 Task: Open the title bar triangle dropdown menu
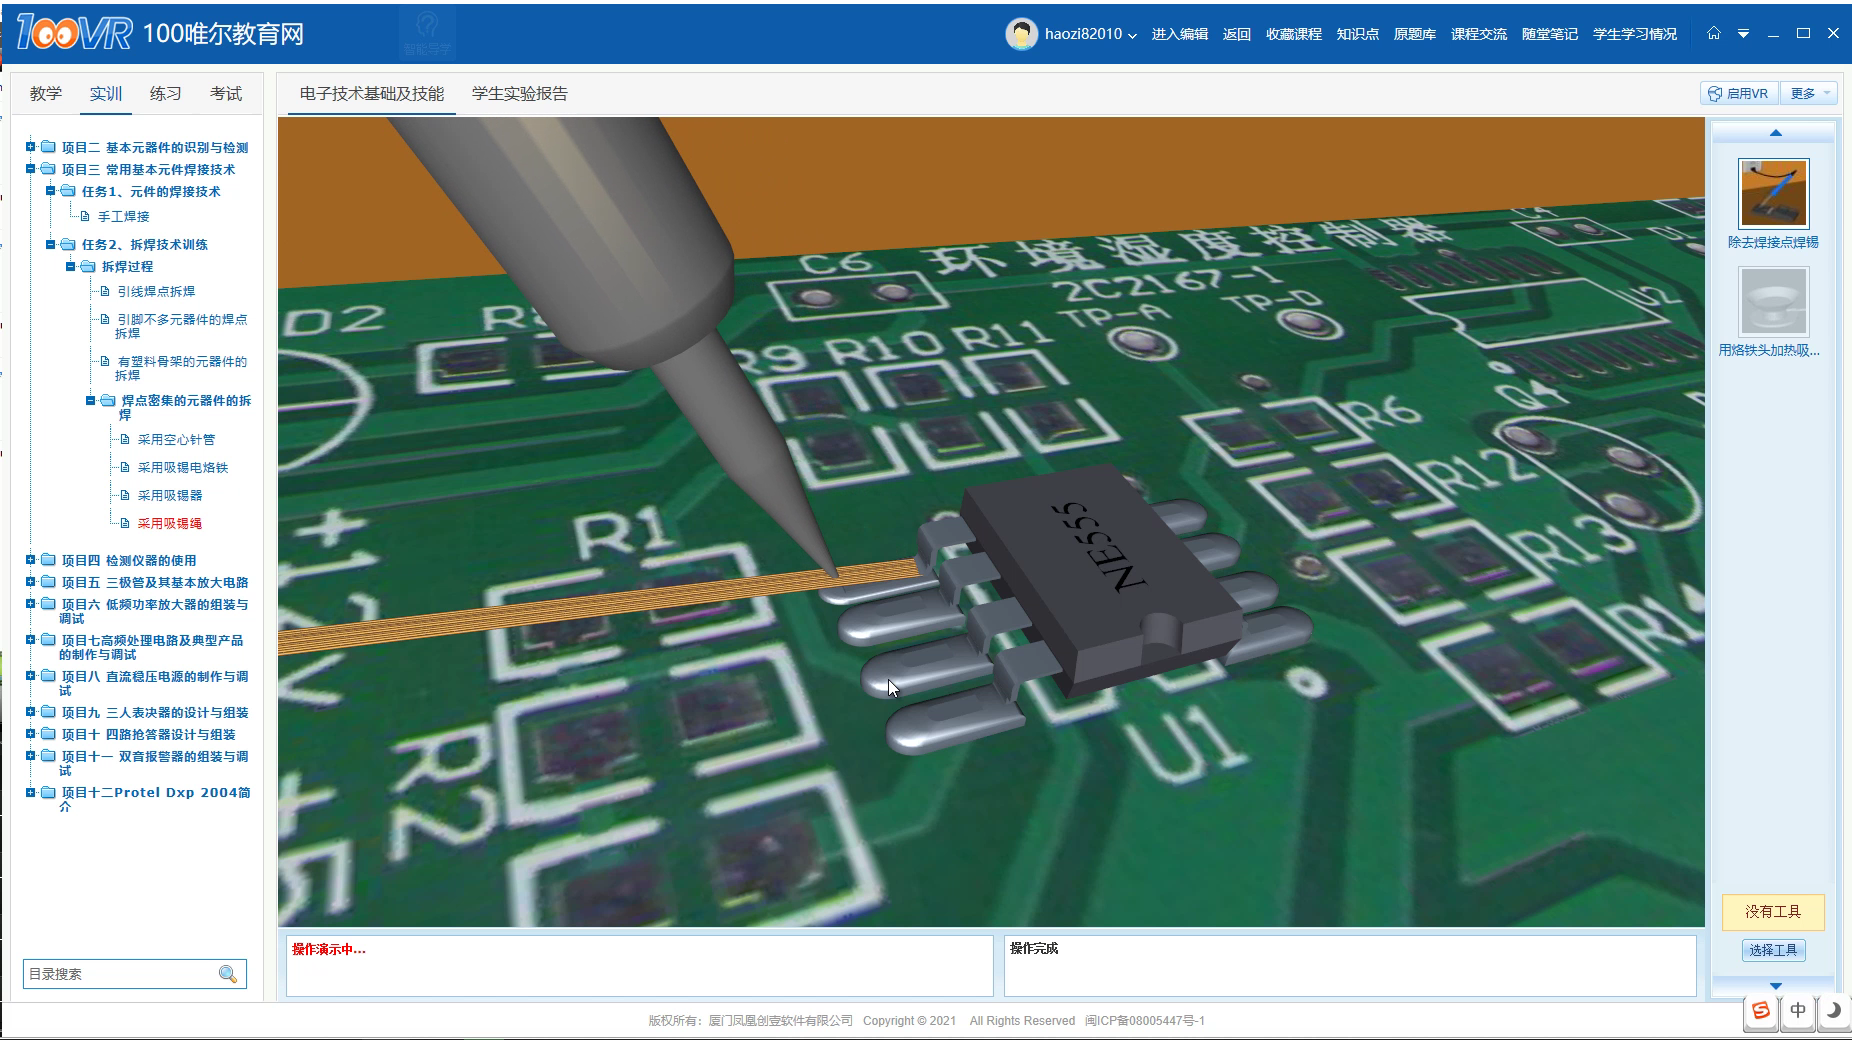tap(1743, 34)
